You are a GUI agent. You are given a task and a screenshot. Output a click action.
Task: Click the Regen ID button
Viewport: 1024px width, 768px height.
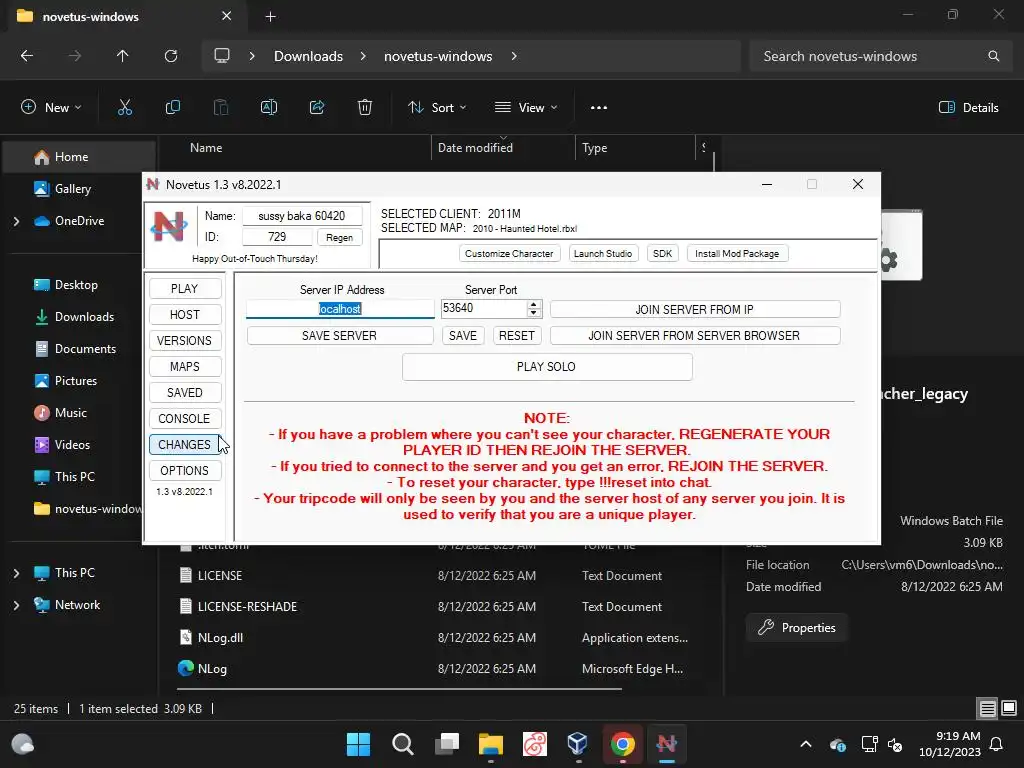340,238
